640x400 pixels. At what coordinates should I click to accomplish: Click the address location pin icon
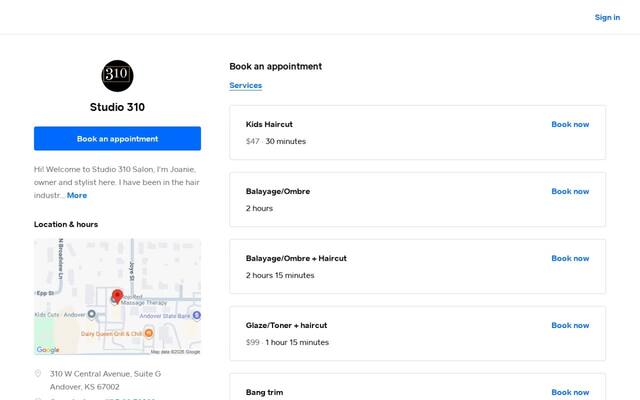point(38,373)
